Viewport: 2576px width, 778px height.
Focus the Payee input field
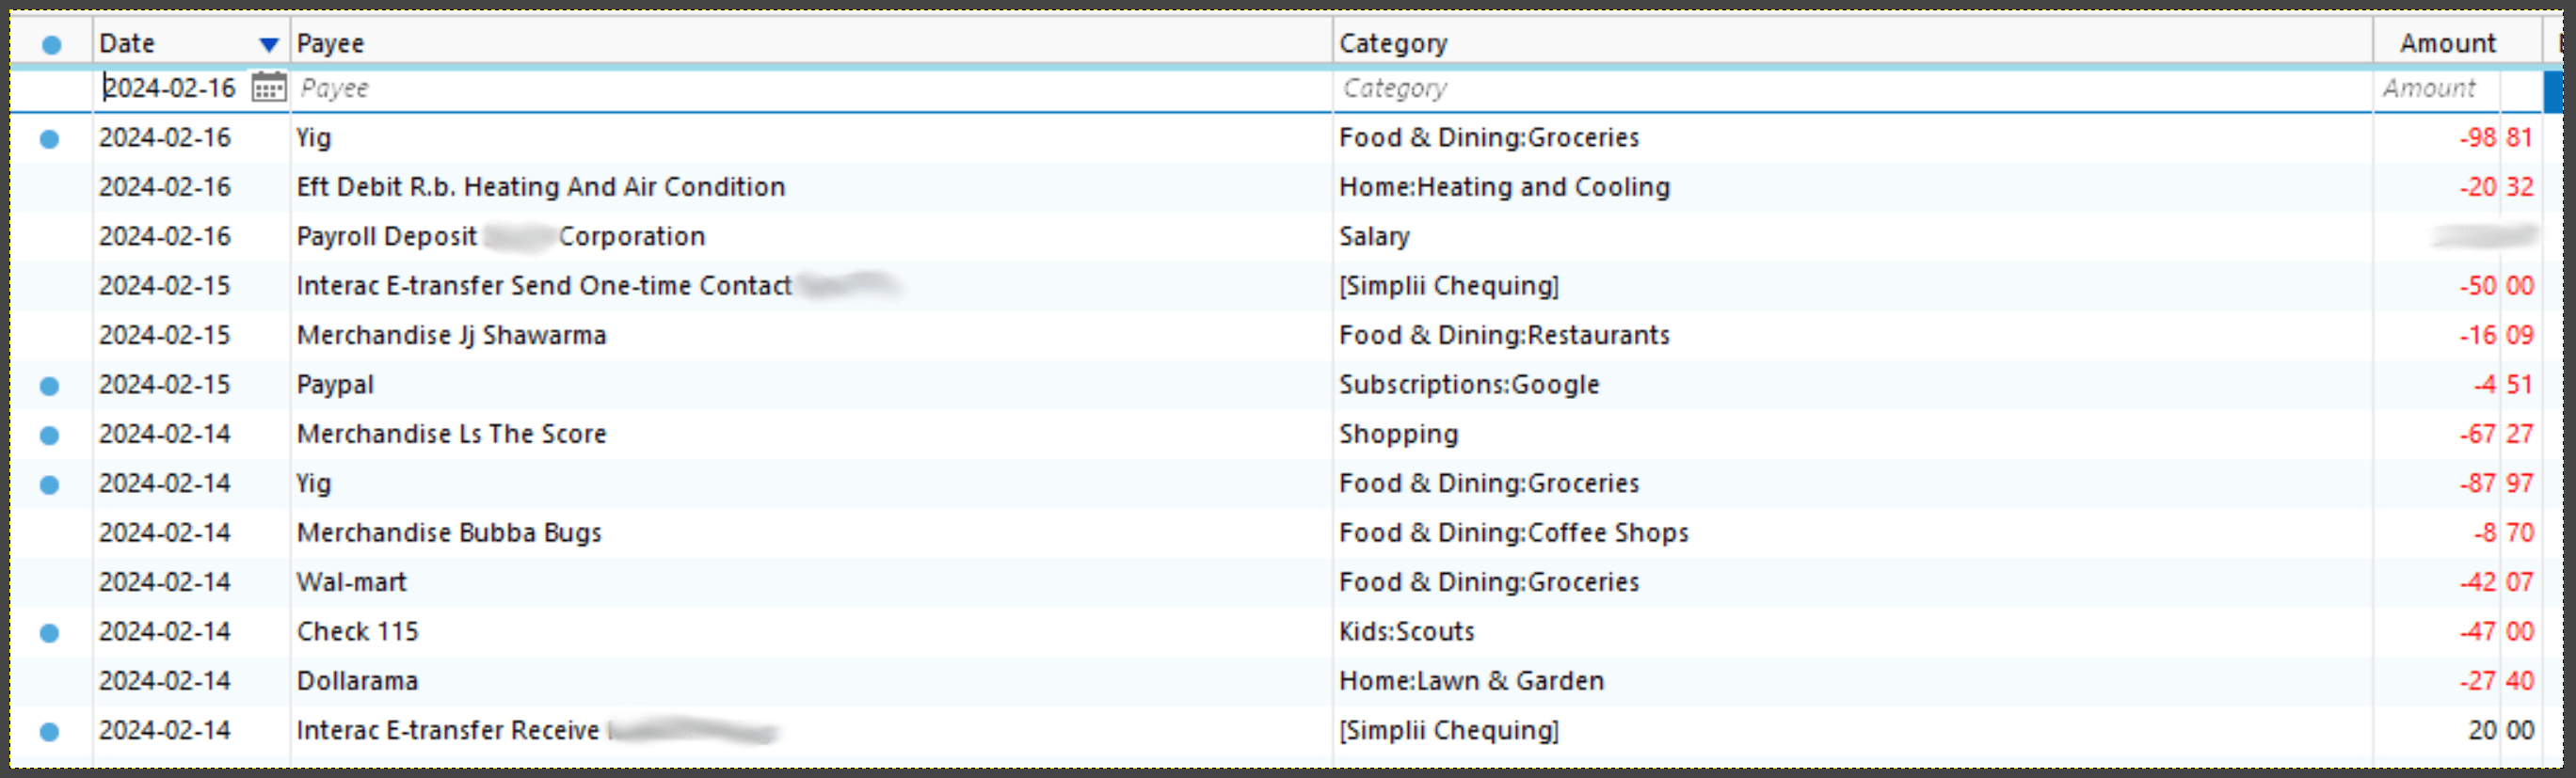click(x=811, y=88)
